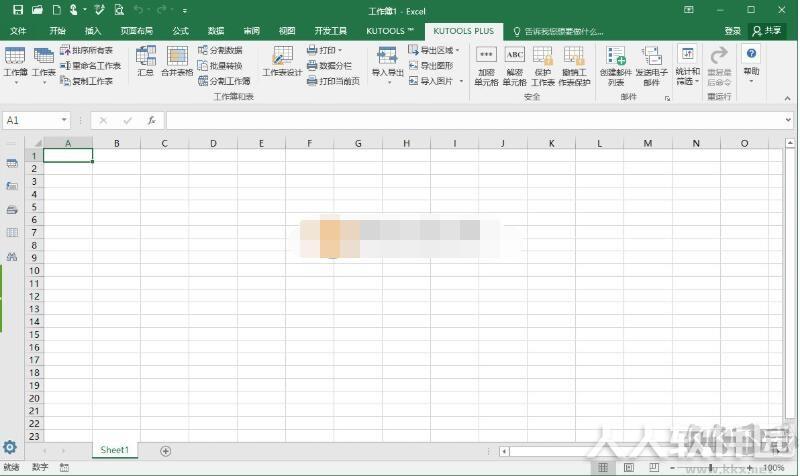
Task: Switch to the 插入 (Insert) tab
Action: pyautogui.click(x=93, y=31)
